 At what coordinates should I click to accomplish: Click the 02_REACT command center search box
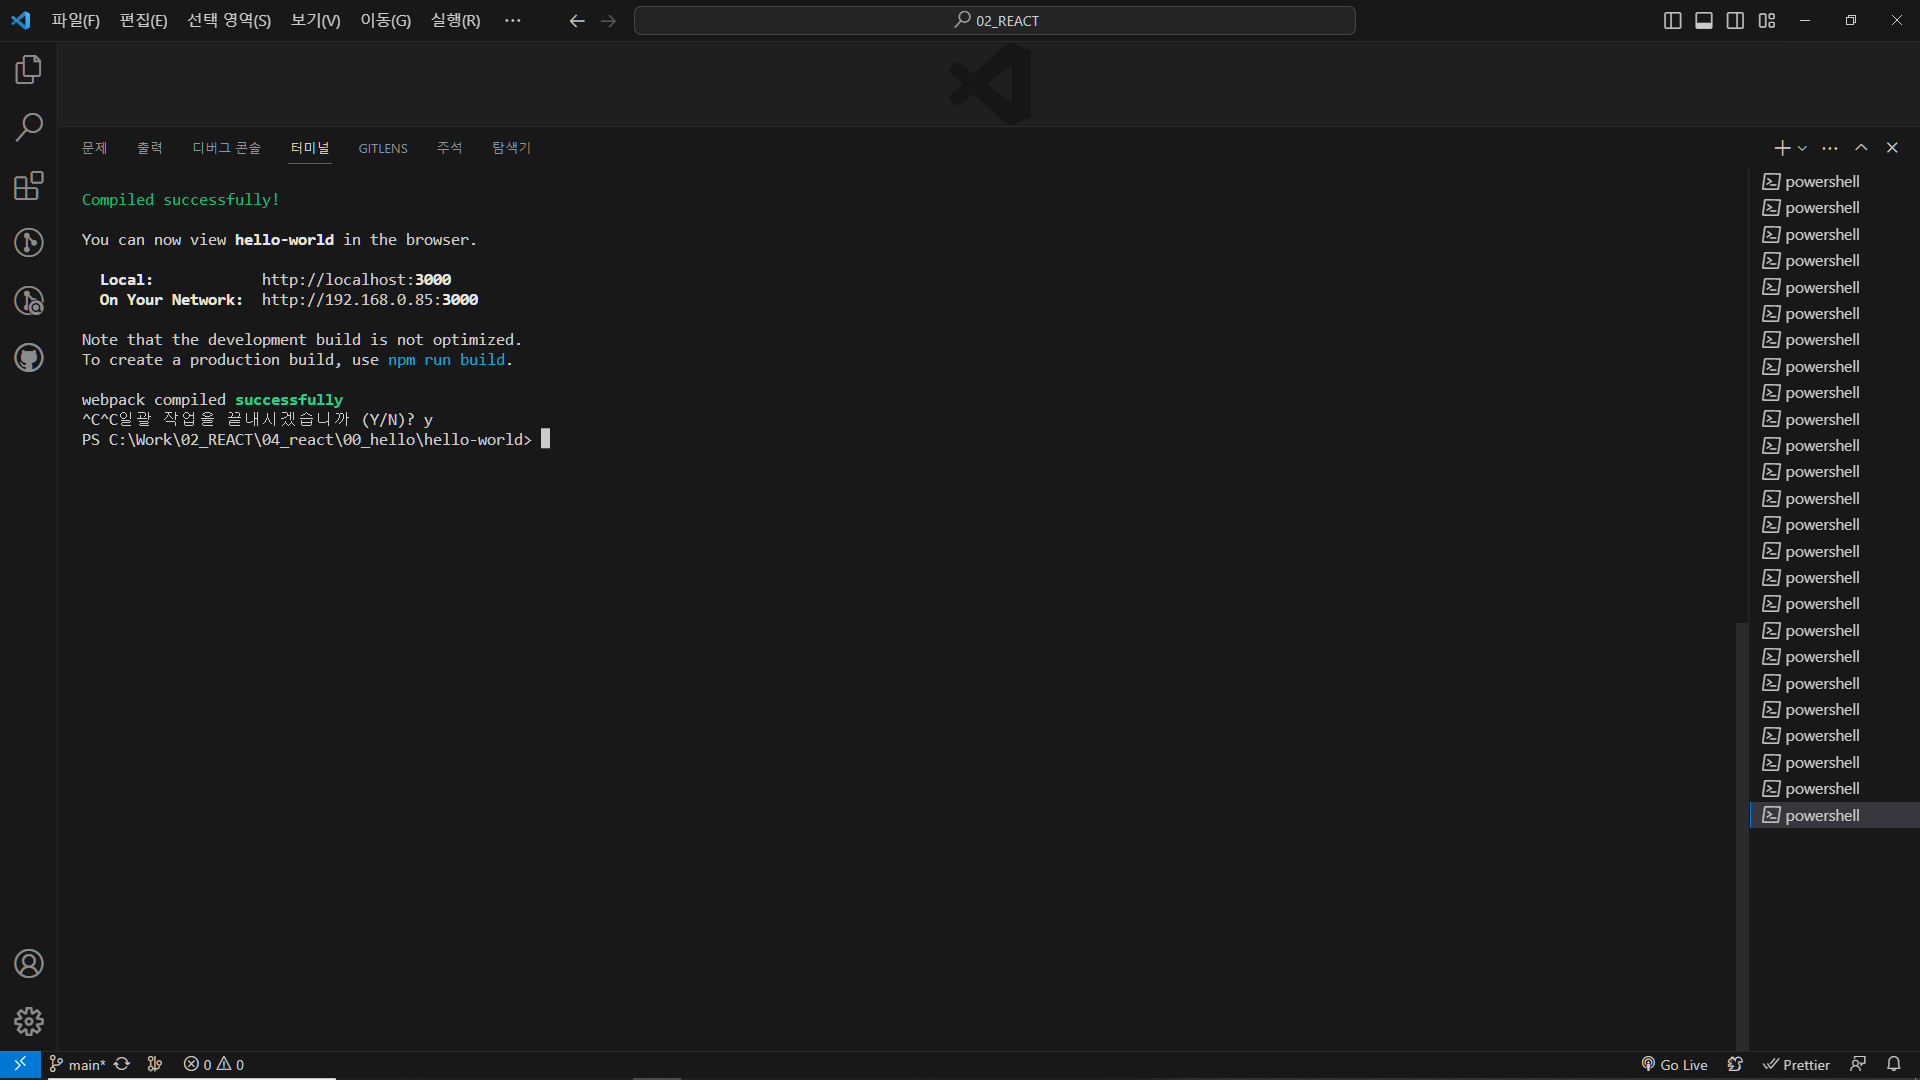click(x=994, y=21)
